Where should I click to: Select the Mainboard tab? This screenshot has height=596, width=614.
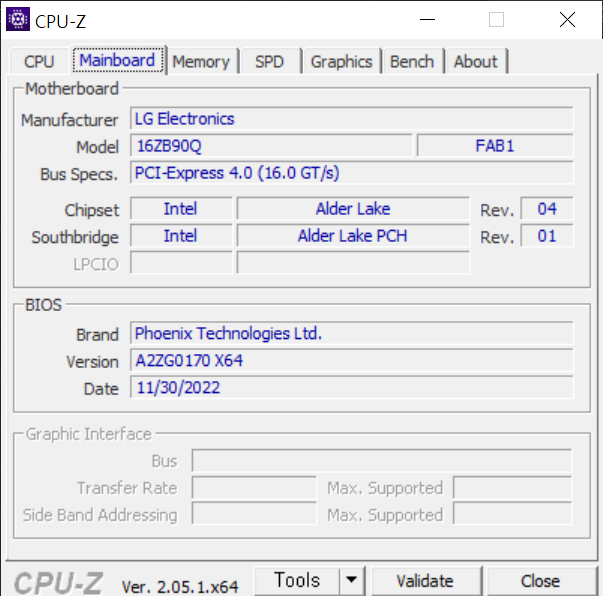[117, 60]
